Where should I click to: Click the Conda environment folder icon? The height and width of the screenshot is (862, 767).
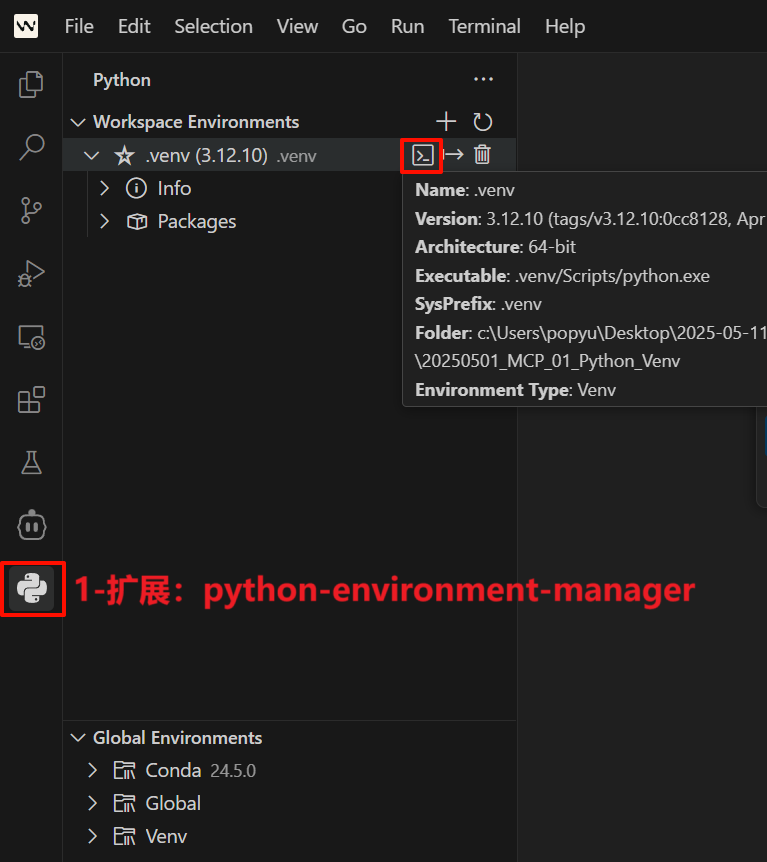124,771
